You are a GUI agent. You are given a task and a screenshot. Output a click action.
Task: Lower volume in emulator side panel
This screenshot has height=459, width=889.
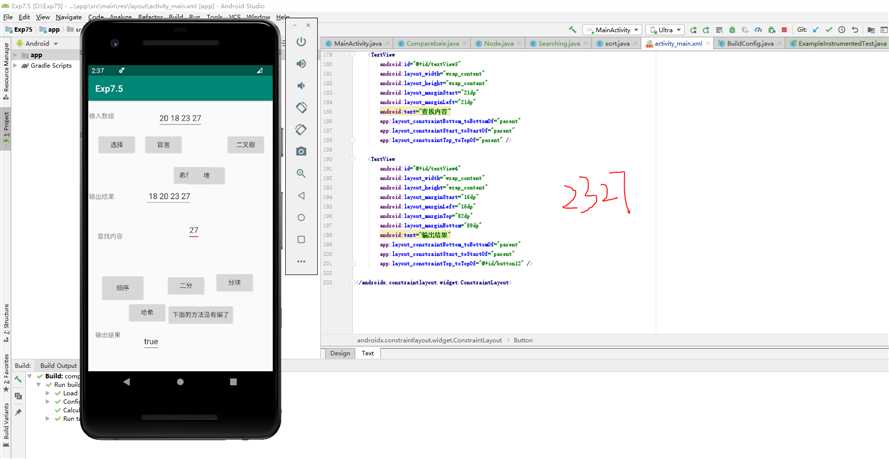pos(301,86)
